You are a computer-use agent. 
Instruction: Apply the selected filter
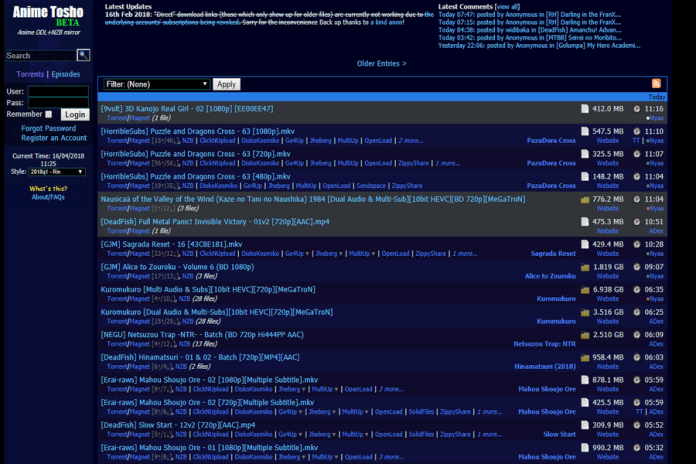pyautogui.click(x=226, y=84)
